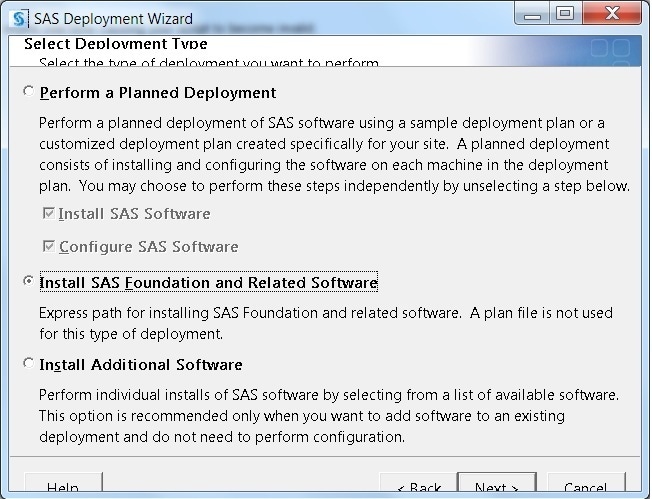652x499 pixels.
Task: Click the faded SAS watermark in header
Action: pos(609,51)
